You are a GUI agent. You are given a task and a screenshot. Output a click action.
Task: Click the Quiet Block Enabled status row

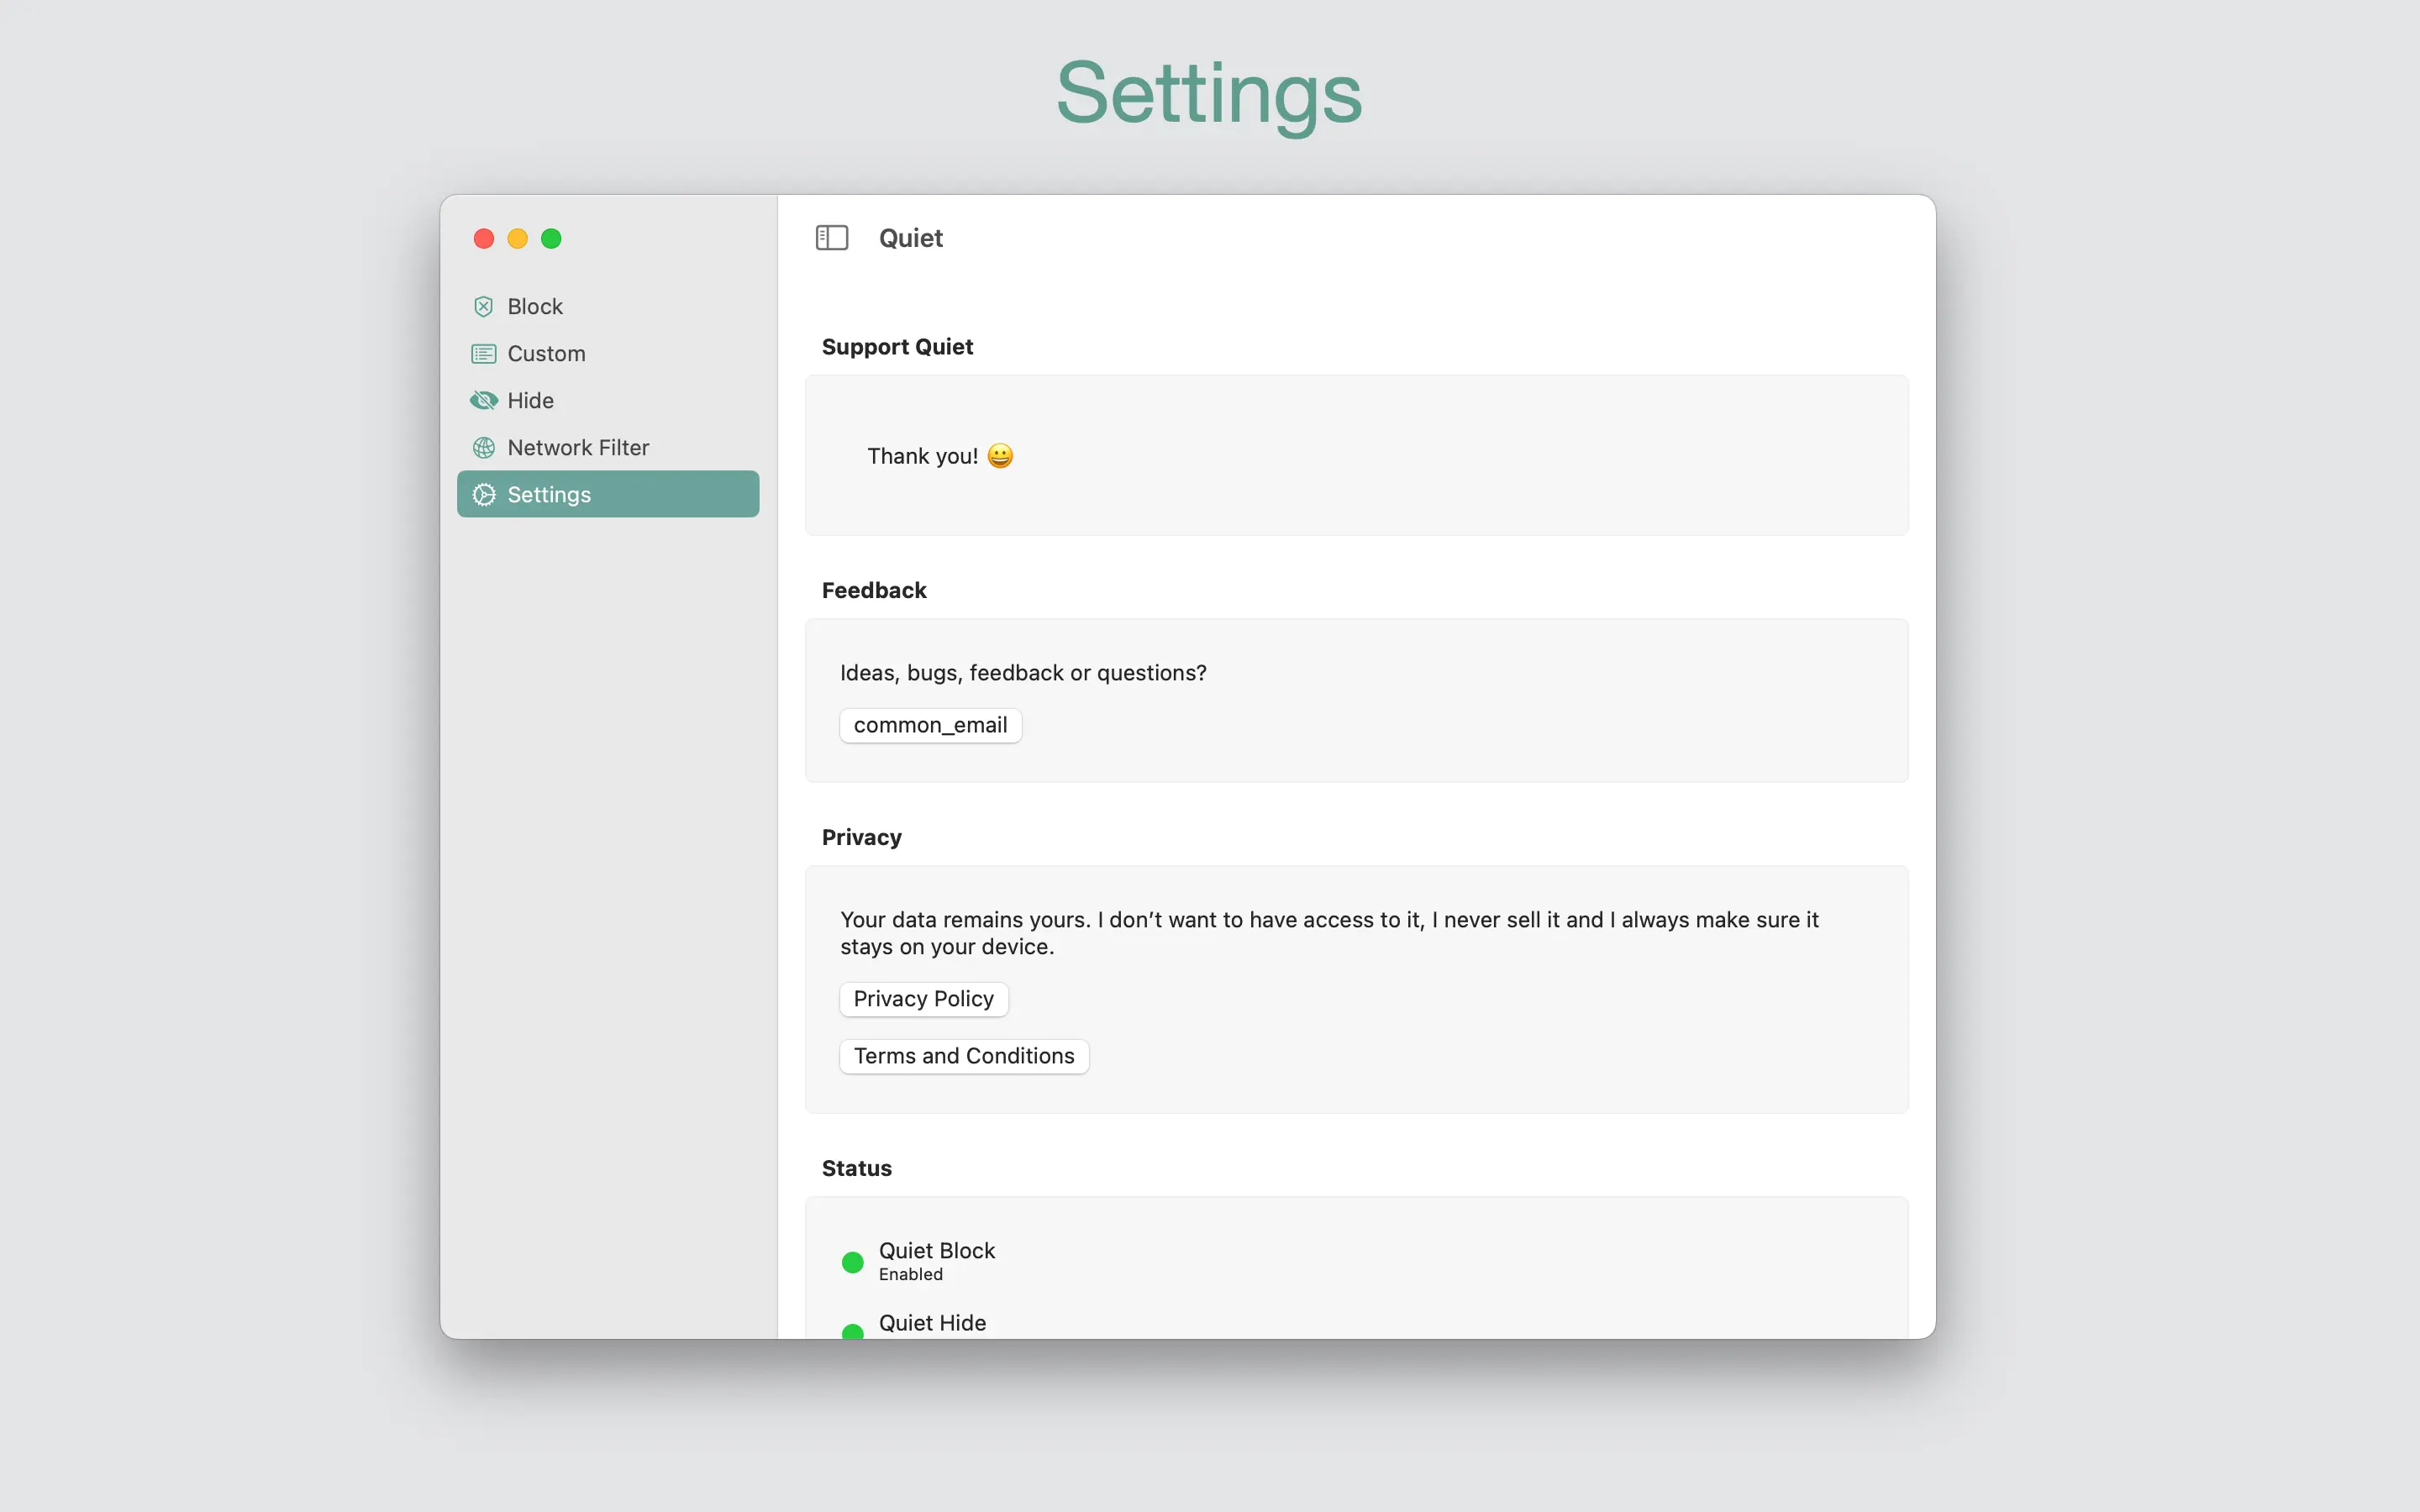(x=936, y=1260)
